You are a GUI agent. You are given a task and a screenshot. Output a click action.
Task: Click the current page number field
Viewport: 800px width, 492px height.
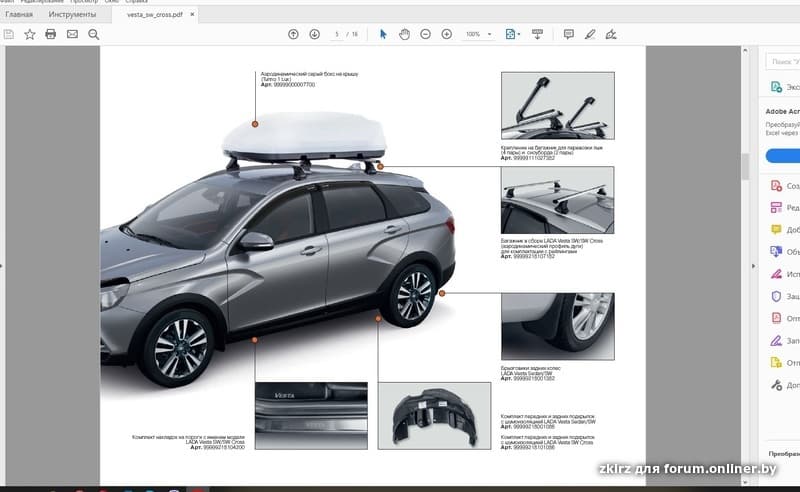coord(337,34)
